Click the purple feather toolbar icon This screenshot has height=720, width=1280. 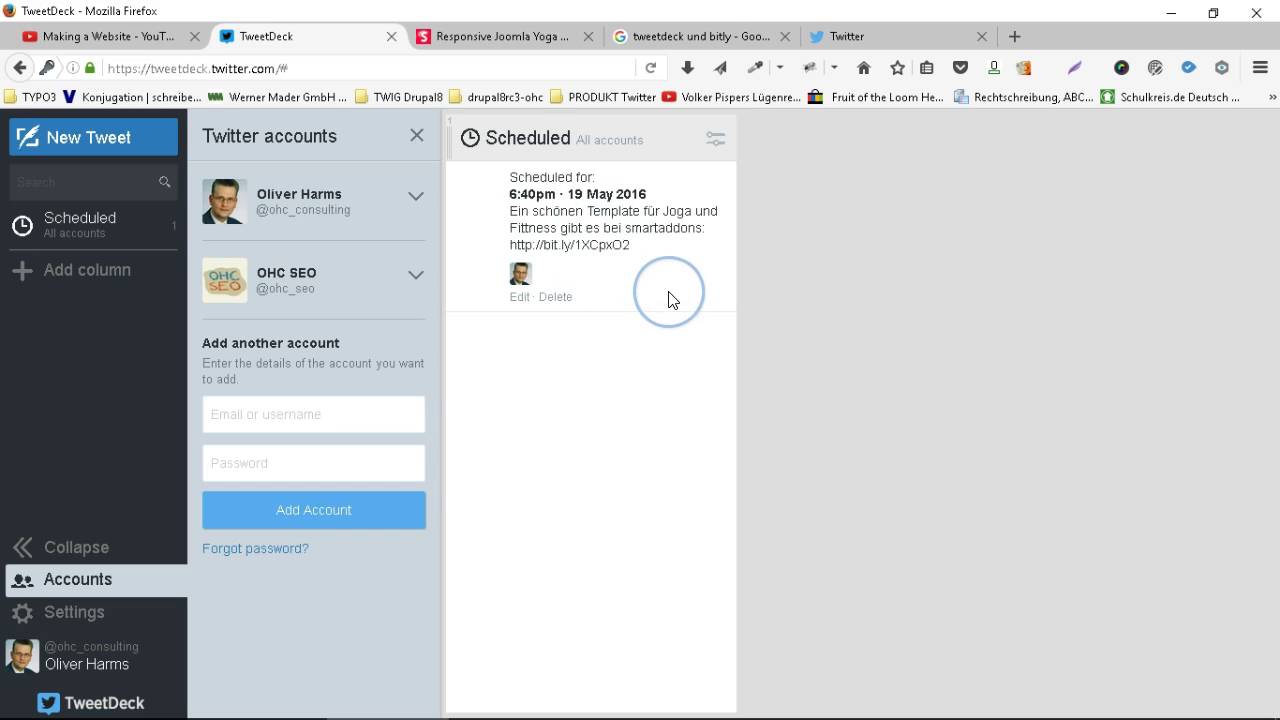[x=1075, y=68]
